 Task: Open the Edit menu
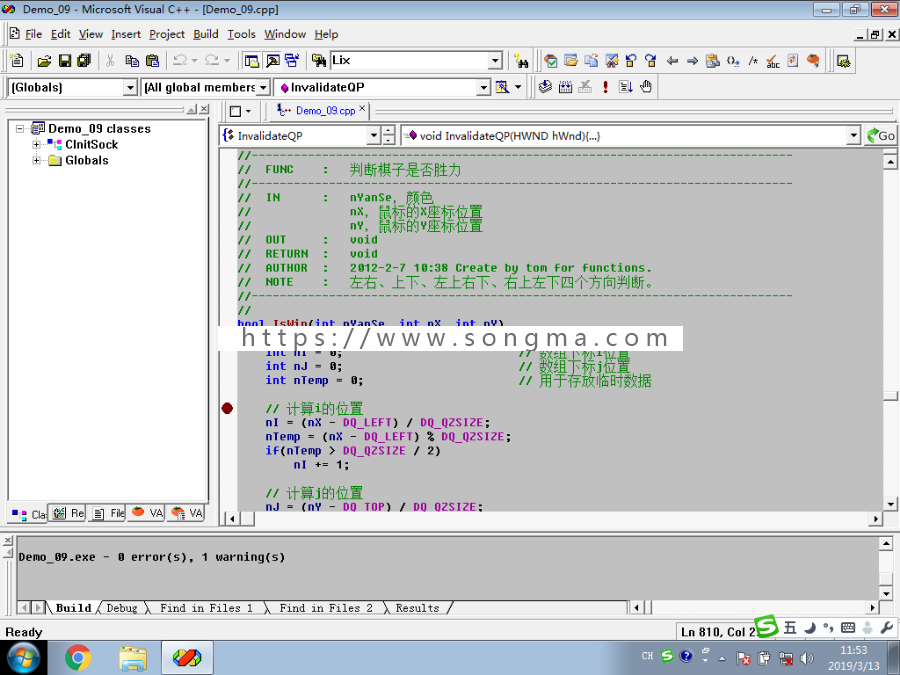pos(60,34)
